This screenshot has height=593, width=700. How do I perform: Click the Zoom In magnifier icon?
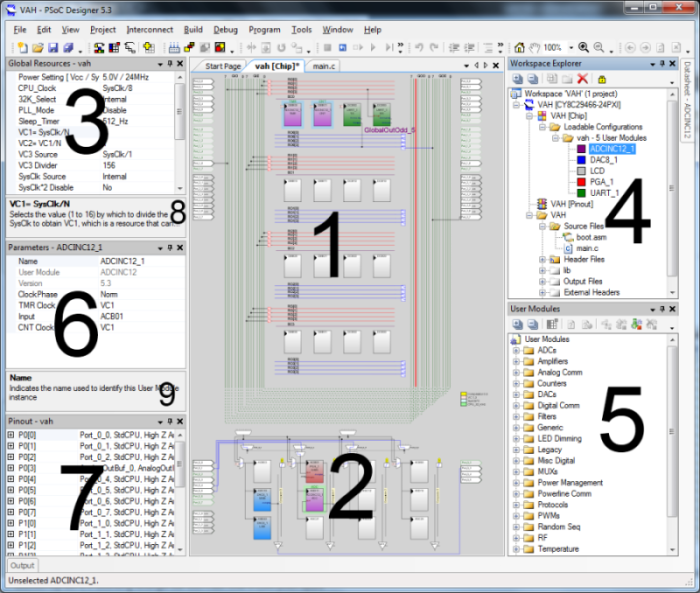(583, 47)
